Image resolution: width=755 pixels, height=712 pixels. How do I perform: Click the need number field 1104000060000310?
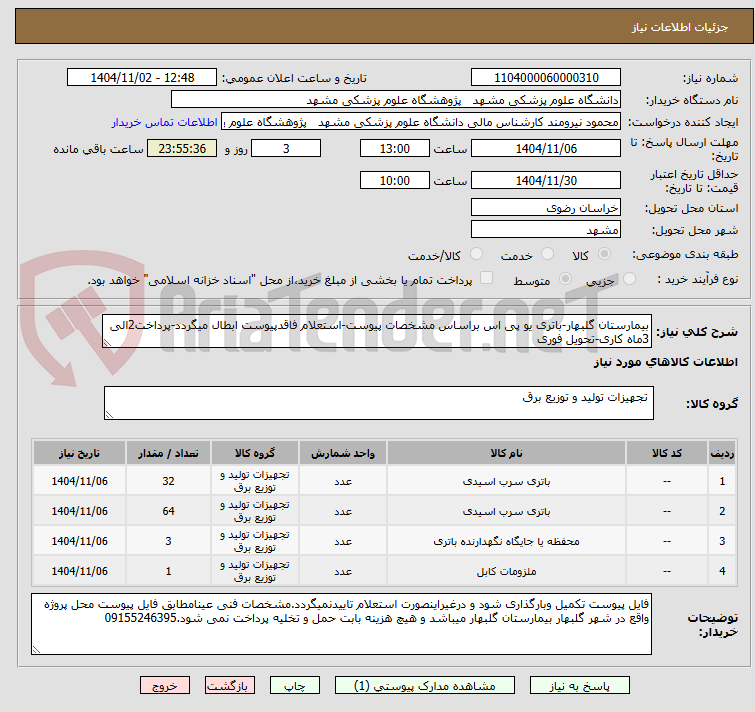pyautogui.click(x=546, y=78)
